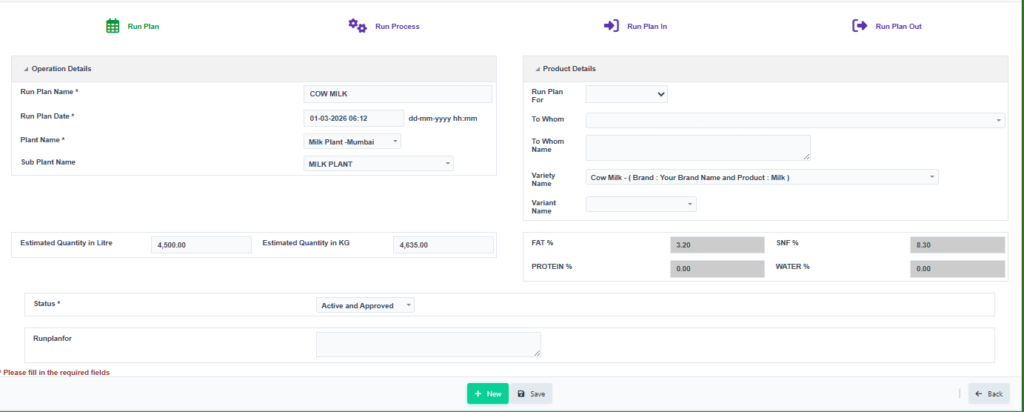Click the left arrow icon on Back
This screenshot has height=412, width=1024.
(x=979, y=394)
